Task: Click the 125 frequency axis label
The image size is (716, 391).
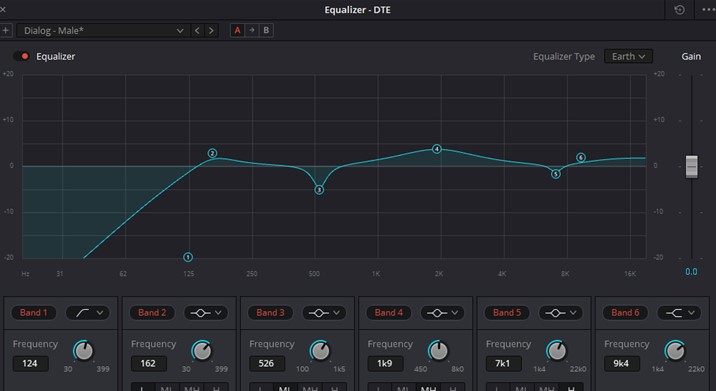Action: pyautogui.click(x=188, y=274)
